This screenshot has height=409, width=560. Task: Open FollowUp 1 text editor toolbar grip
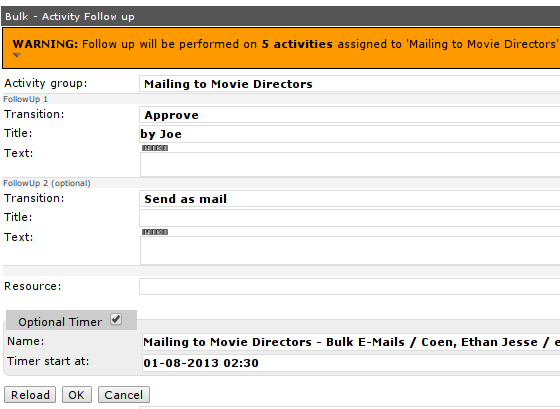click(x=155, y=148)
